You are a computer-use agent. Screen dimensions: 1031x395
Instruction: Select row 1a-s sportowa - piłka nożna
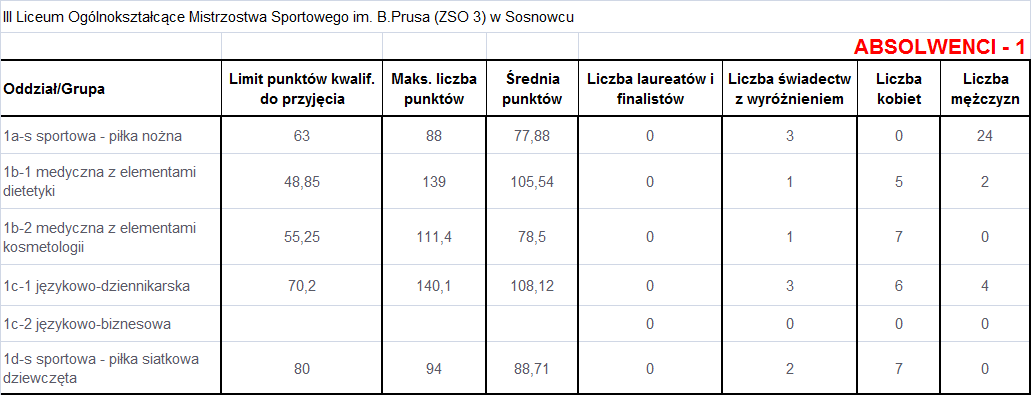tap(516, 136)
